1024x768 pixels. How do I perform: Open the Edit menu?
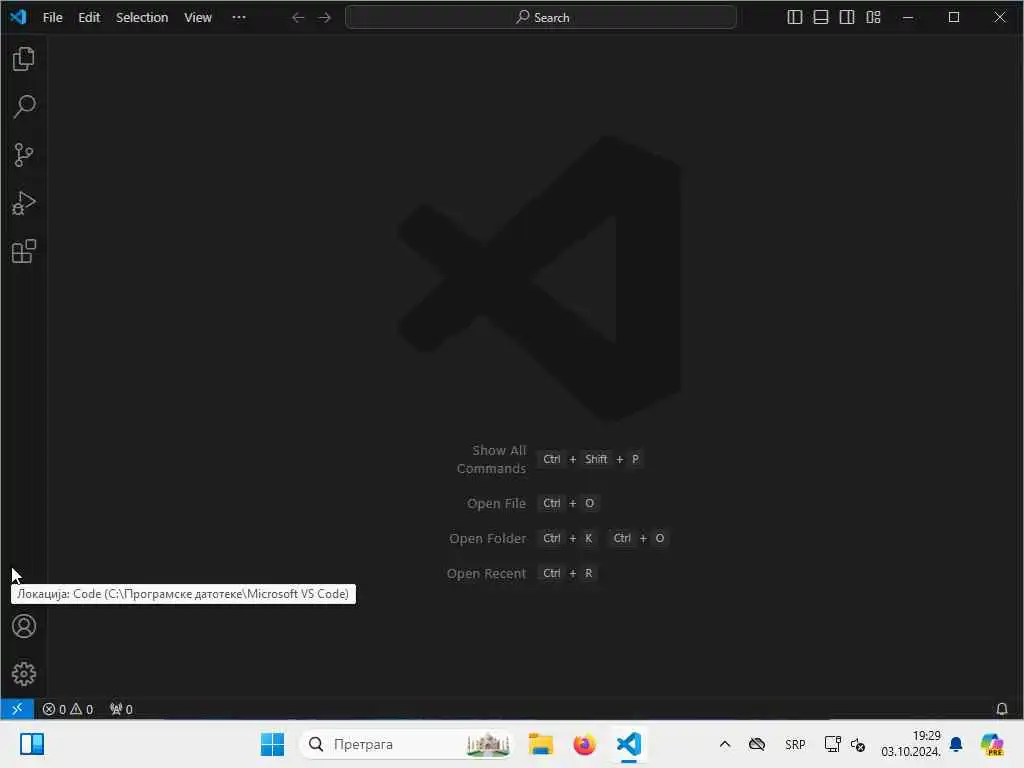89,18
